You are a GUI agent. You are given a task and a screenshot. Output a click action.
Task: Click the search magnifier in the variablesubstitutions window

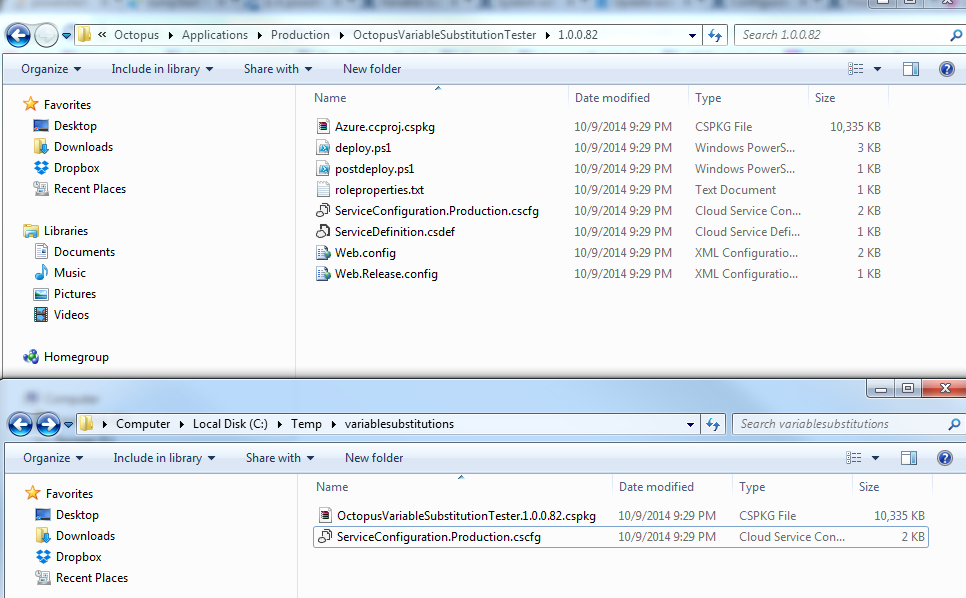pos(954,424)
